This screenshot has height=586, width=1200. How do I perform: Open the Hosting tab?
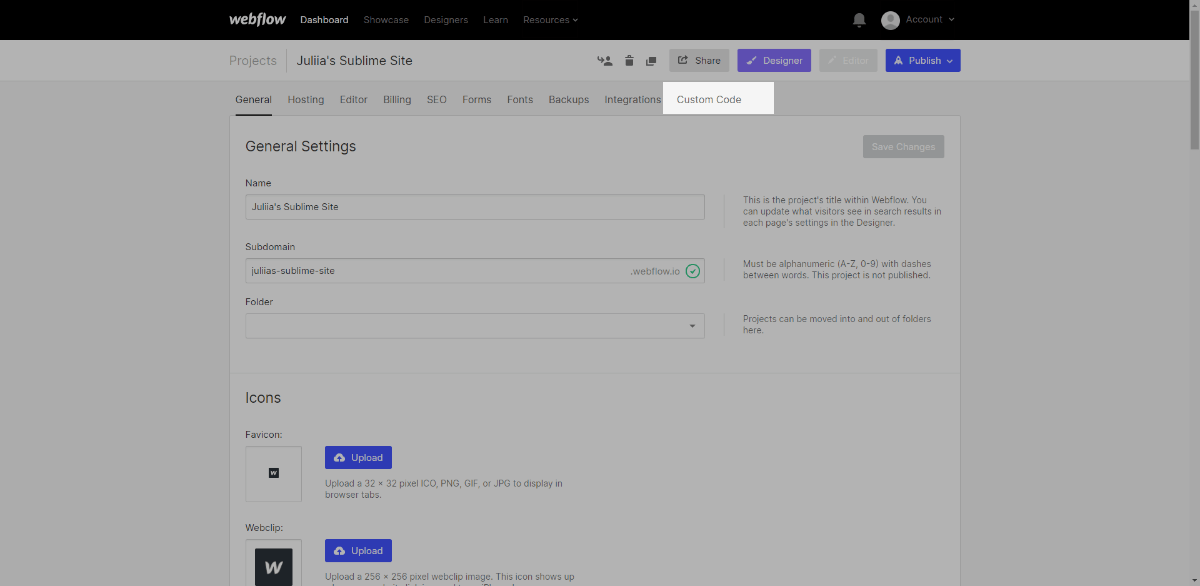pyautogui.click(x=305, y=100)
